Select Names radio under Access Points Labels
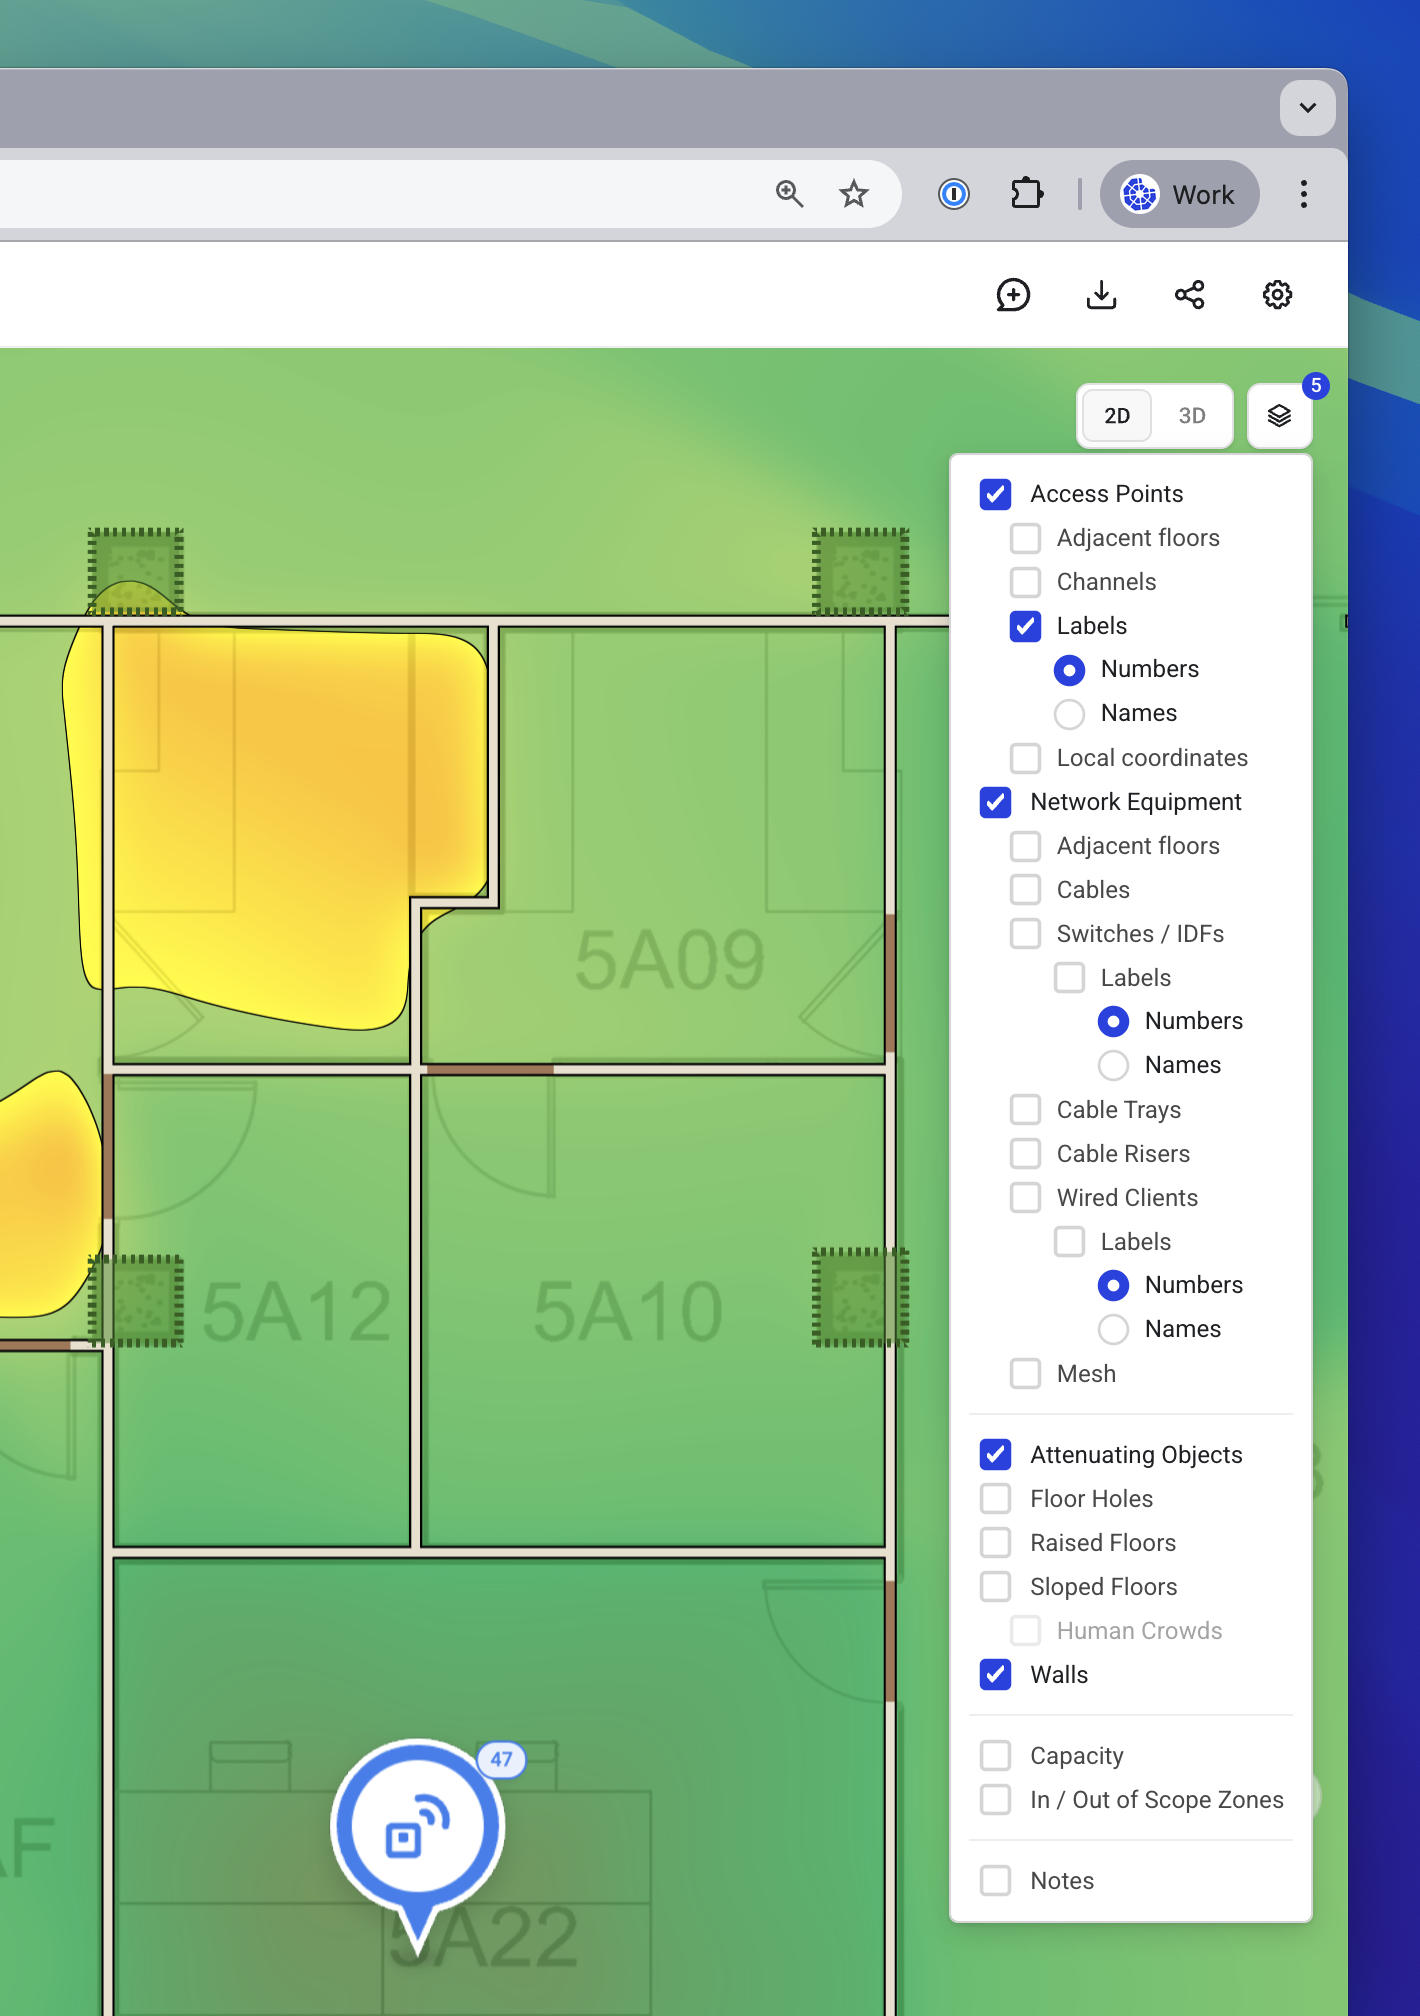1420x2016 pixels. 1069,714
